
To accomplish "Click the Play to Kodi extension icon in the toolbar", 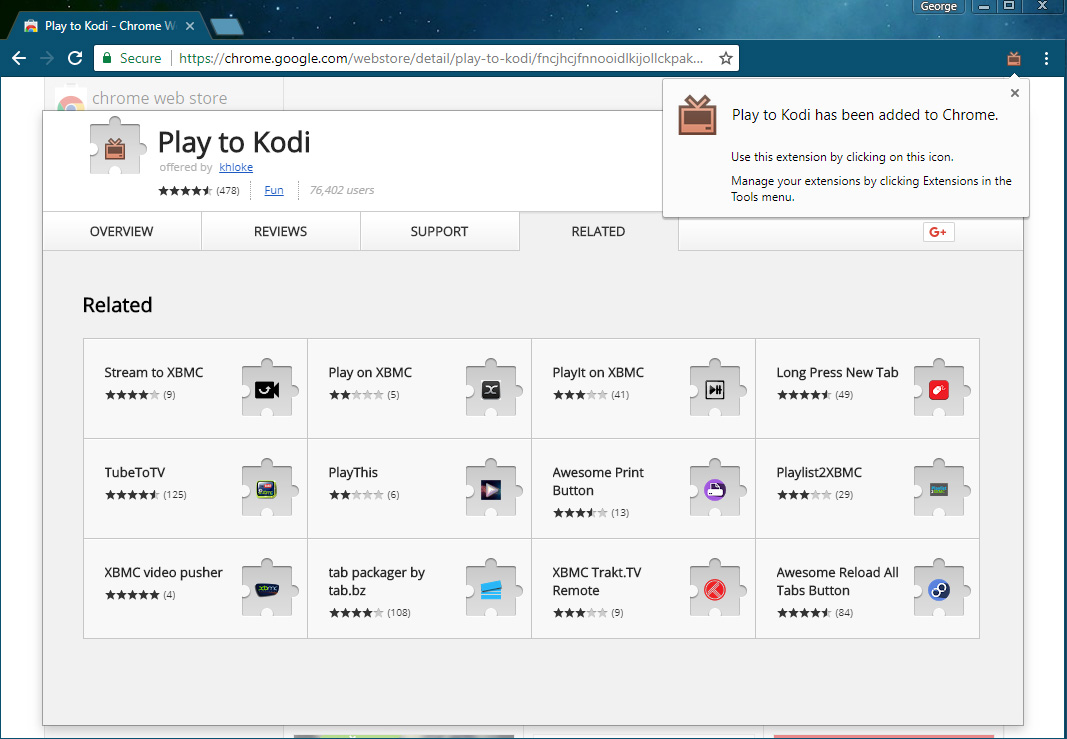I will (x=1013, y=58).
